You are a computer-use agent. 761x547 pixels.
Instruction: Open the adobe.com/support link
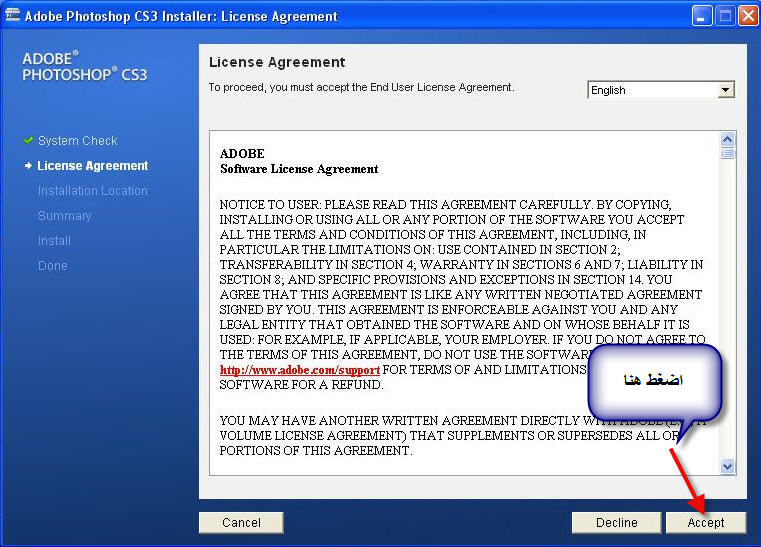pyautogui.click(x=299, y=370)
